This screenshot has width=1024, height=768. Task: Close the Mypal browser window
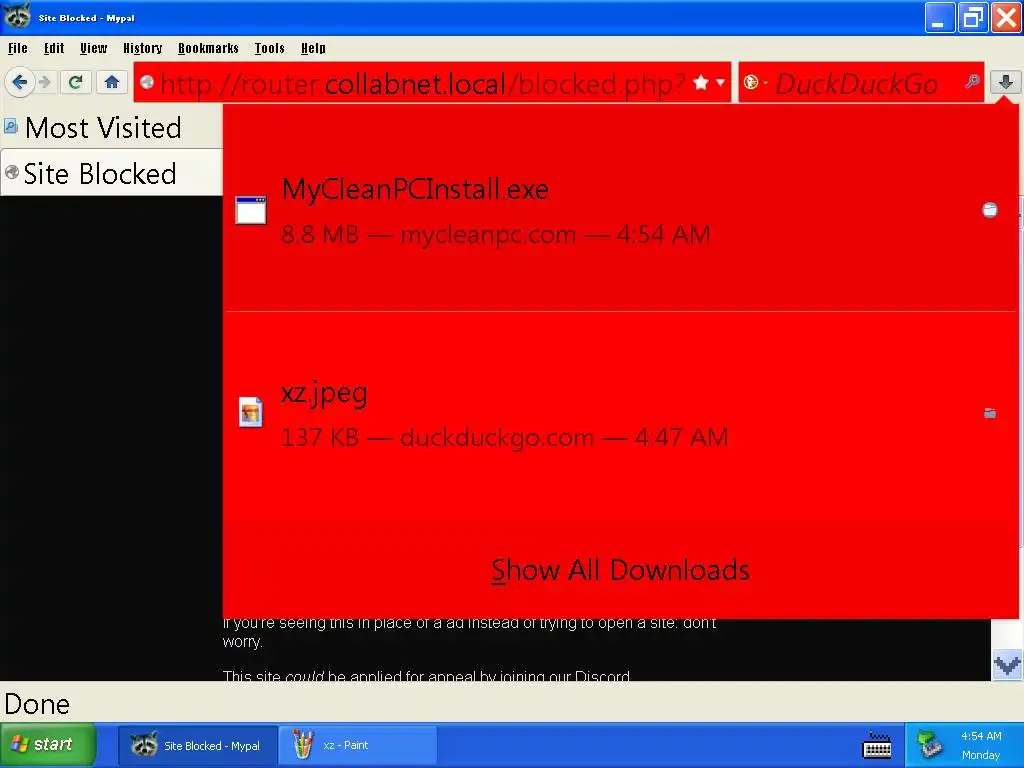click(x=1006, y=18)
